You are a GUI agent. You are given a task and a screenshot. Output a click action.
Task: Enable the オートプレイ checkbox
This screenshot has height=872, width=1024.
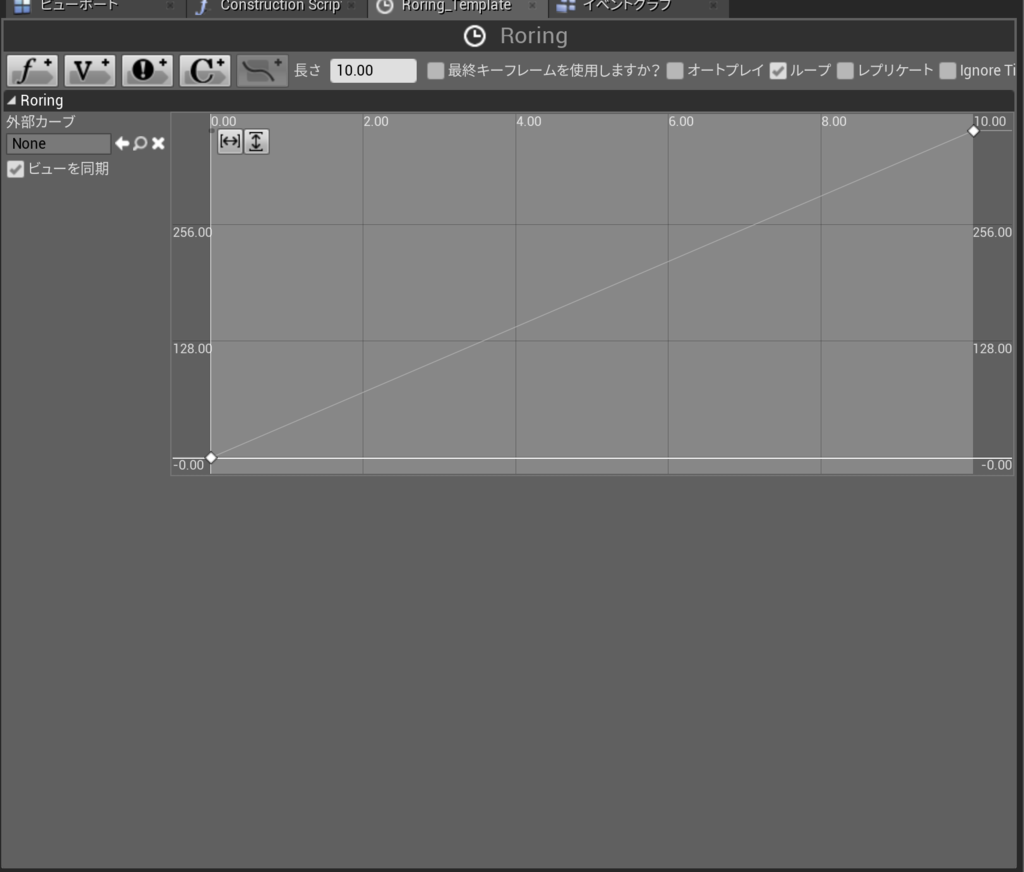675,71
